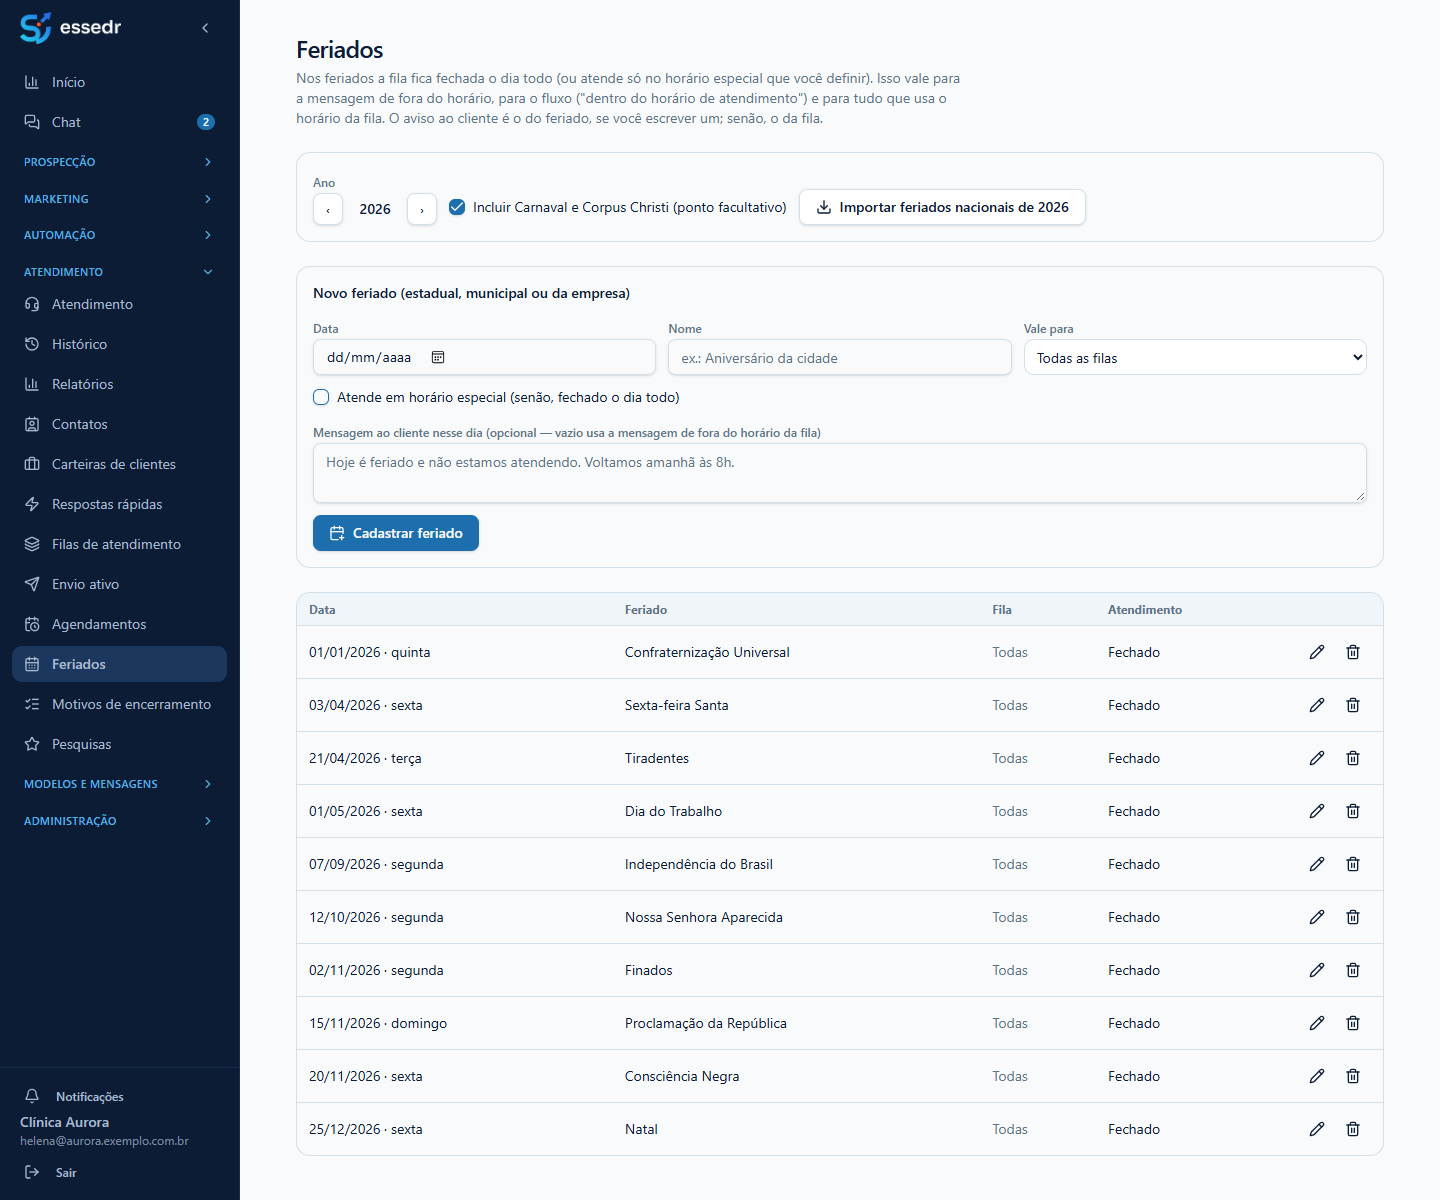Uncheck Incluir Carnaval e Corpus Christi
The height and width of the screenshot is (1200, 1440).
tap(457, 207)
